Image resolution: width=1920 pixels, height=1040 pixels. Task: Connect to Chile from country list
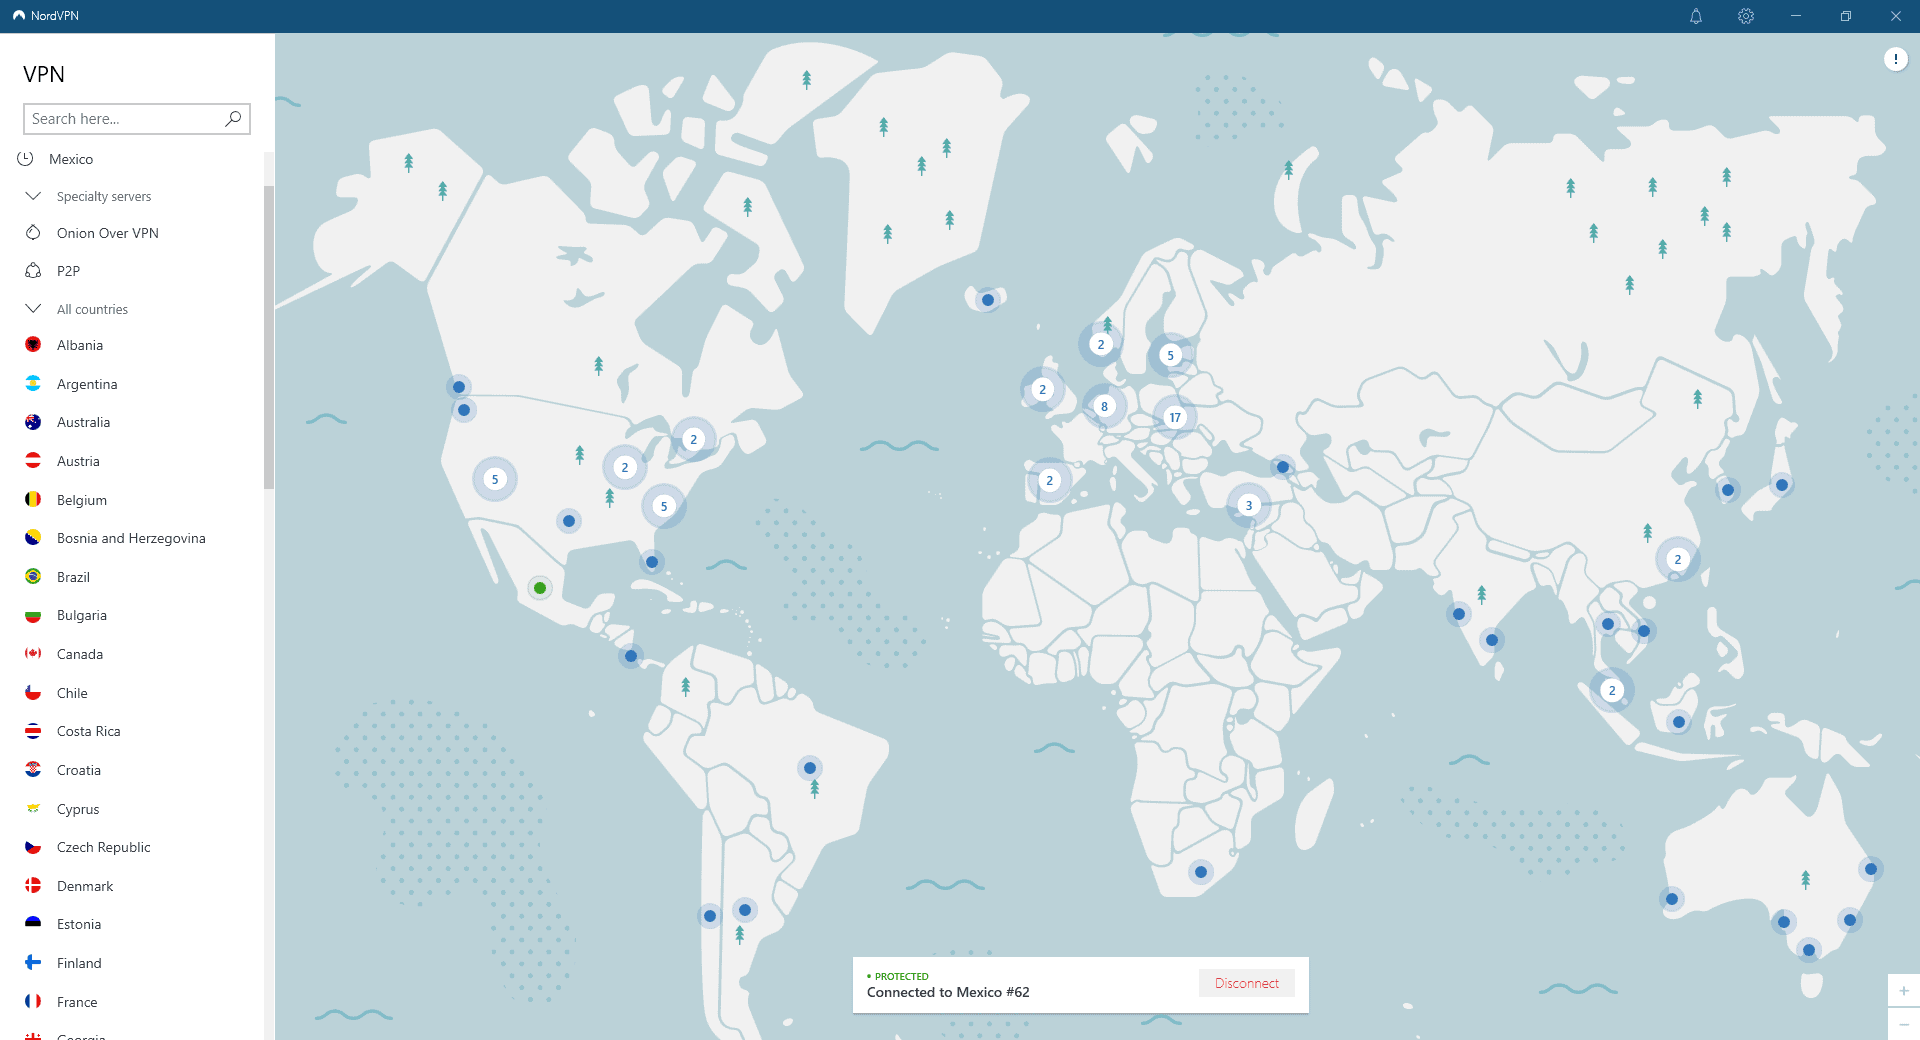tap(72, 693)
